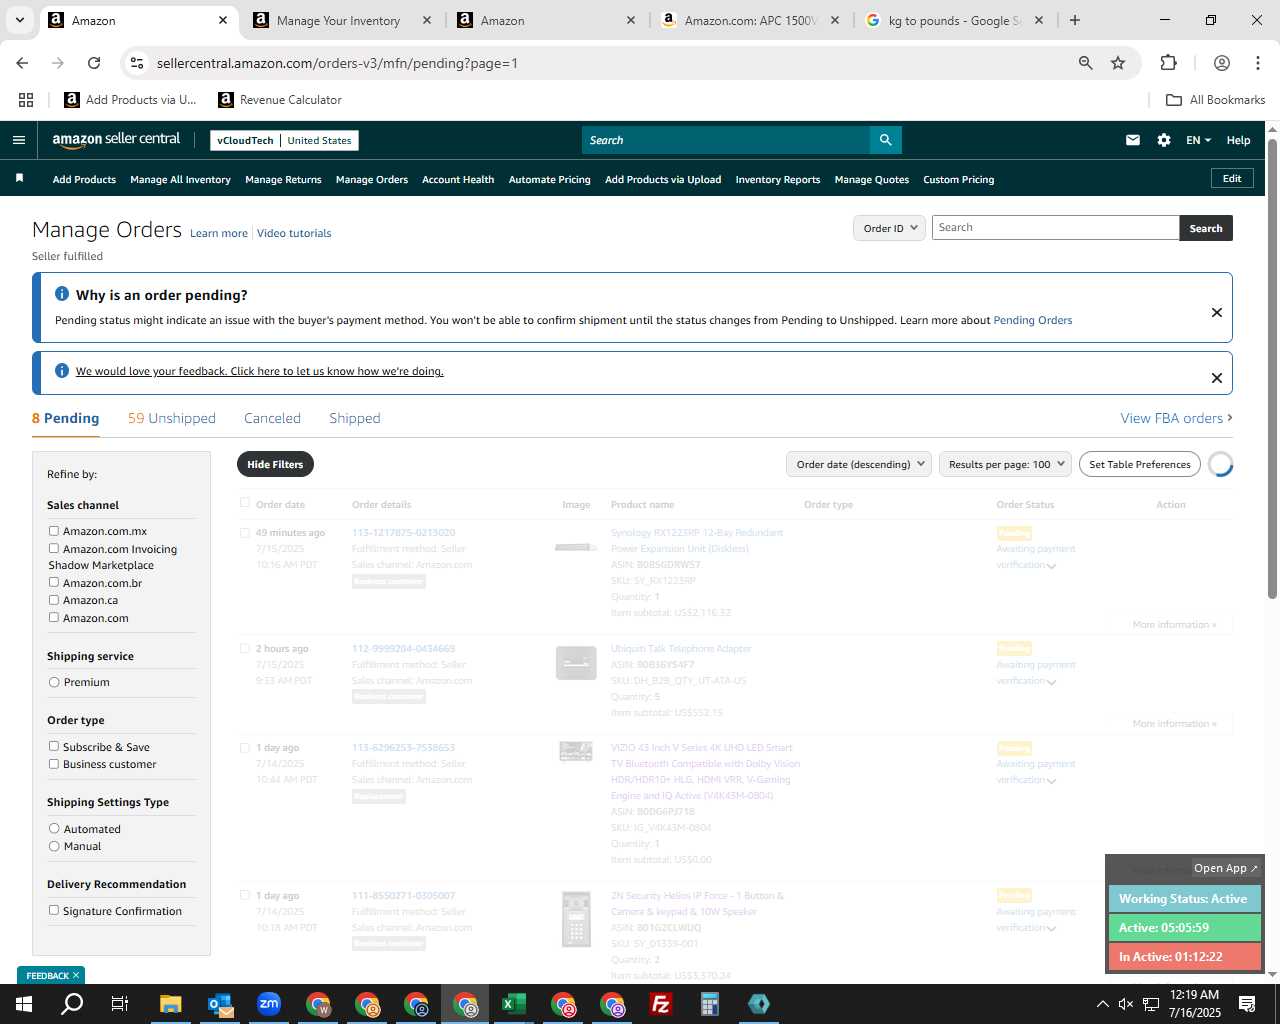The image size is (1280, 1024).
Task: Open the messages envelope icon
Action: [x=1132, y=140]
